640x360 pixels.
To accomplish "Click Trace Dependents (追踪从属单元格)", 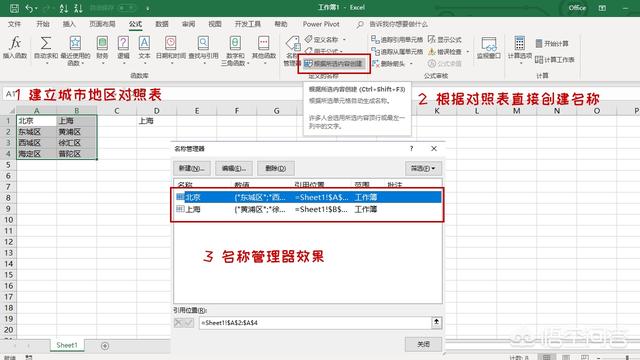I will [397, 52].
